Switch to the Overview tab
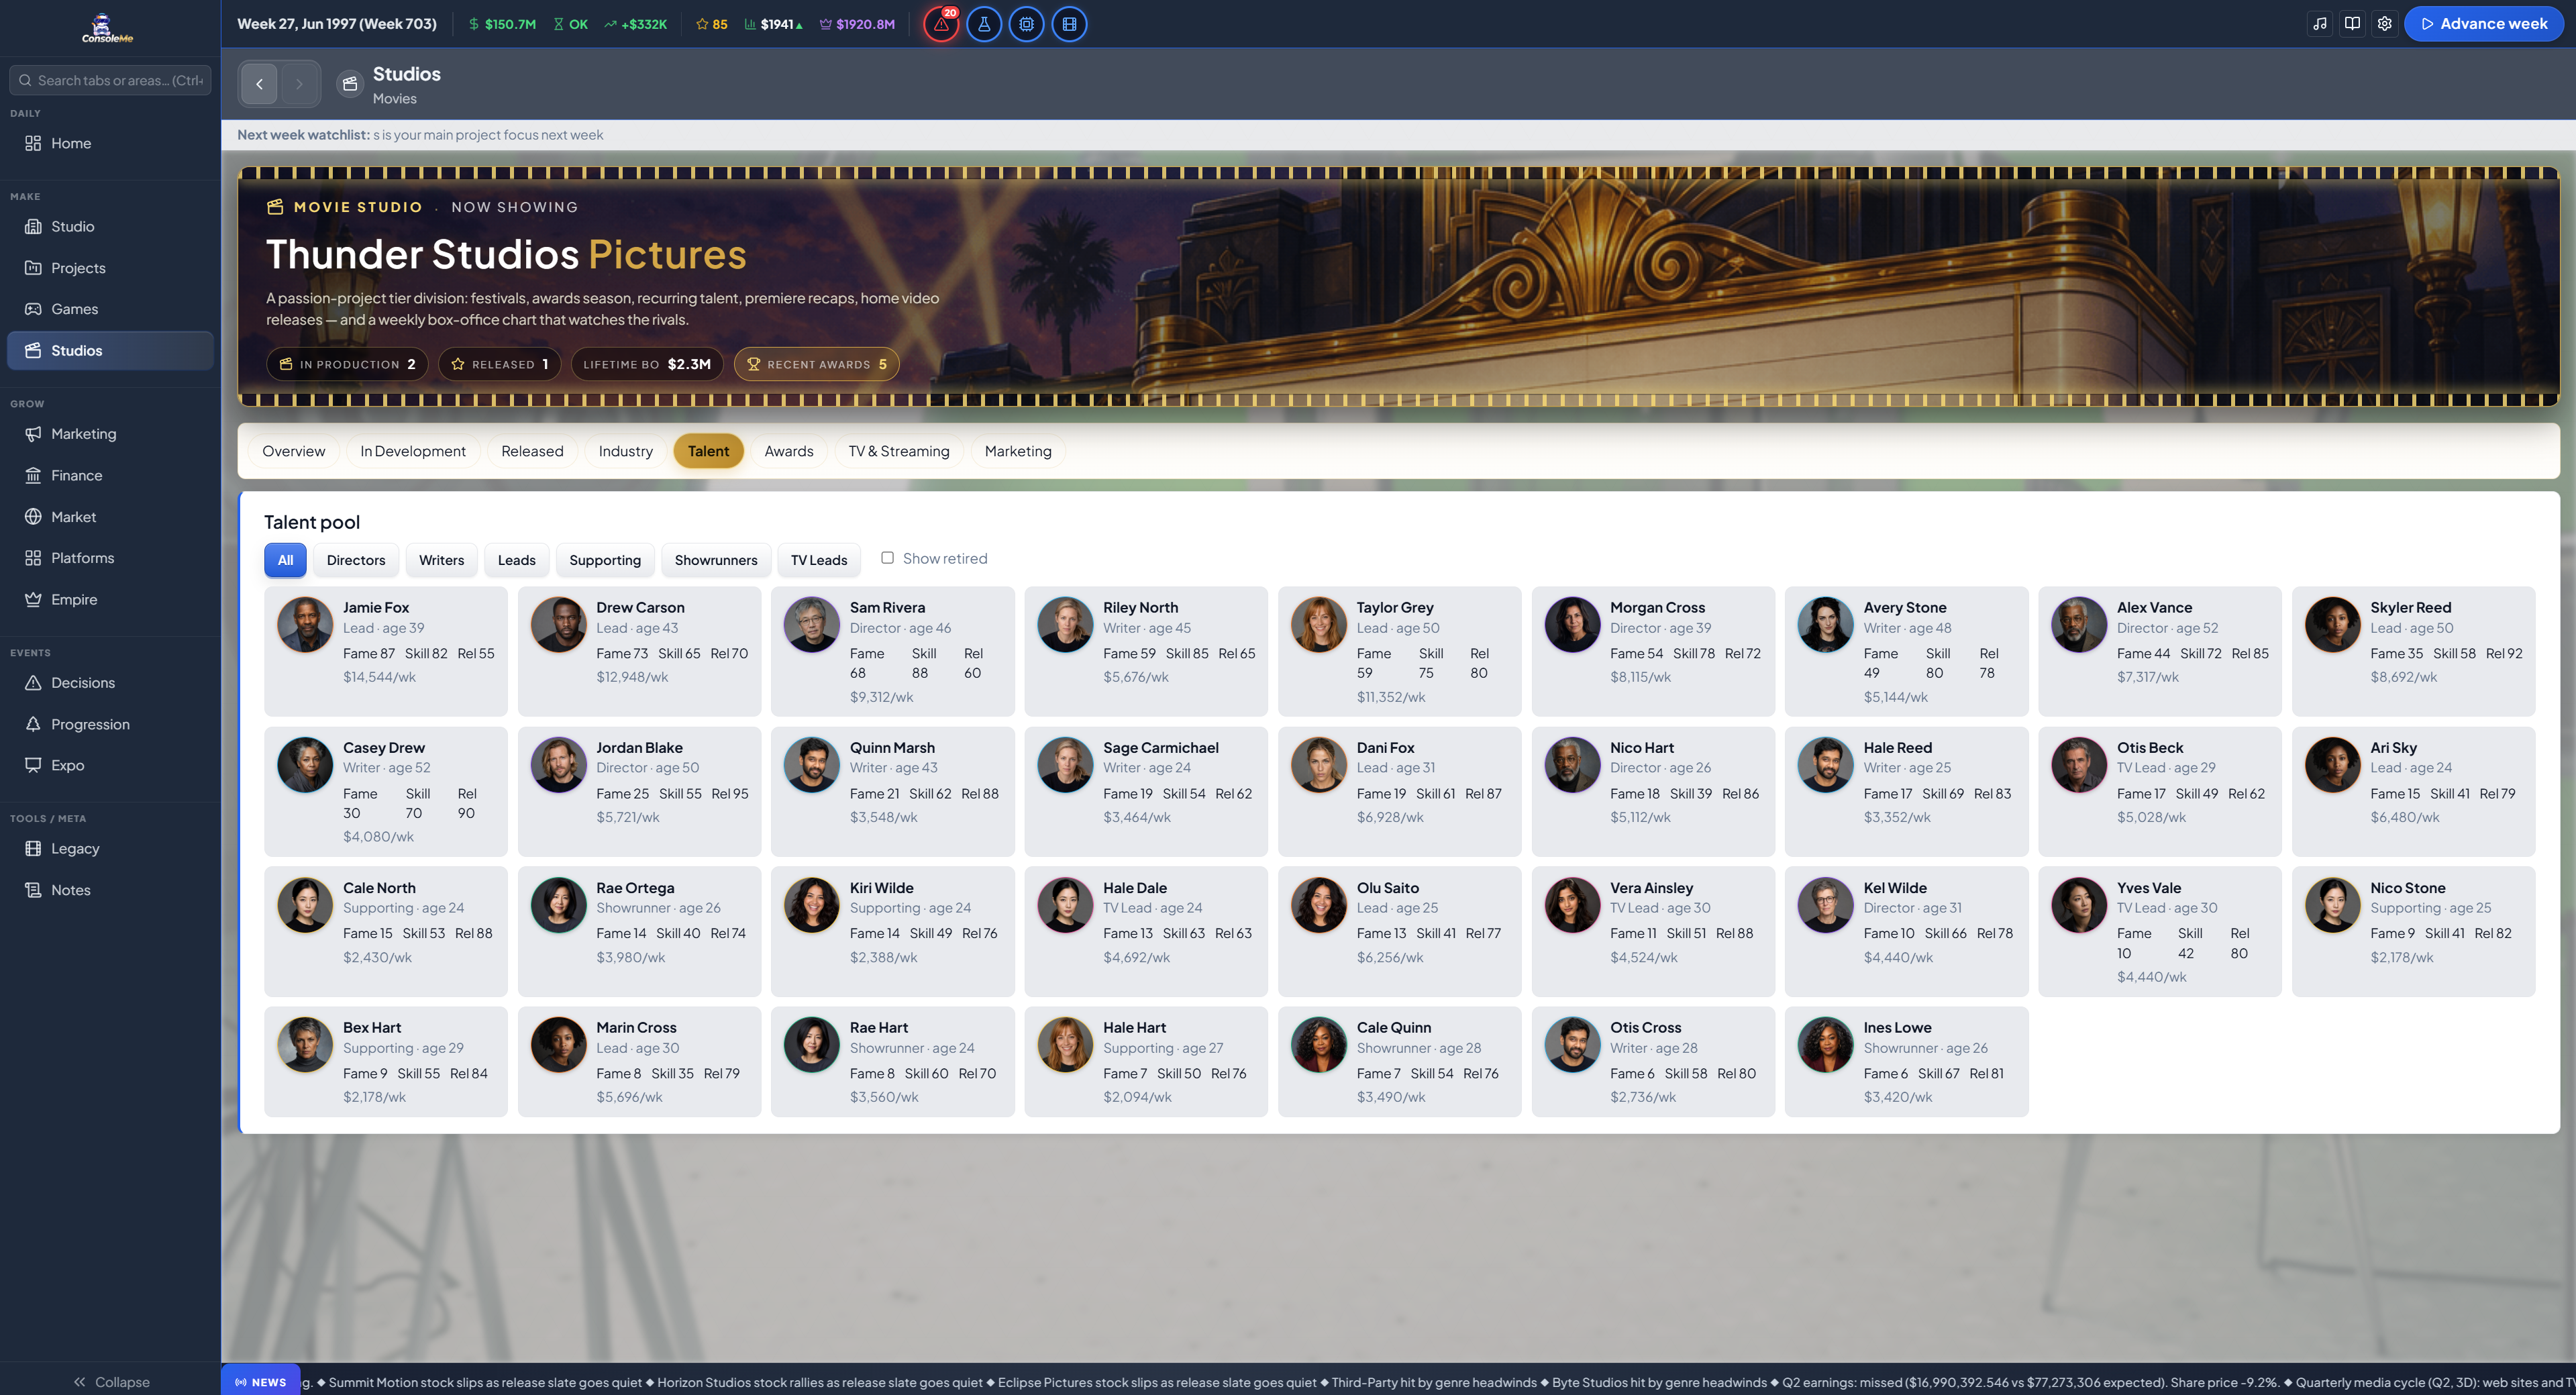Screen dimensions: 2576x1395 click(293, 451)
